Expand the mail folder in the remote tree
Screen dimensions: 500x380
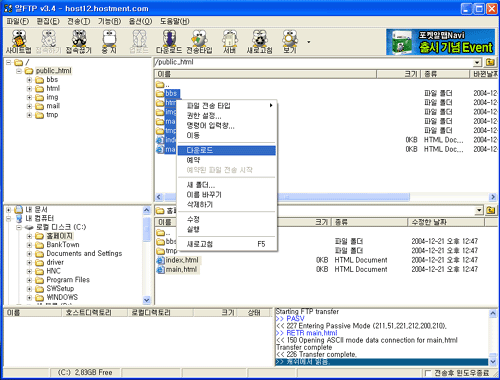pyautogui.click(x=29, y=106)
